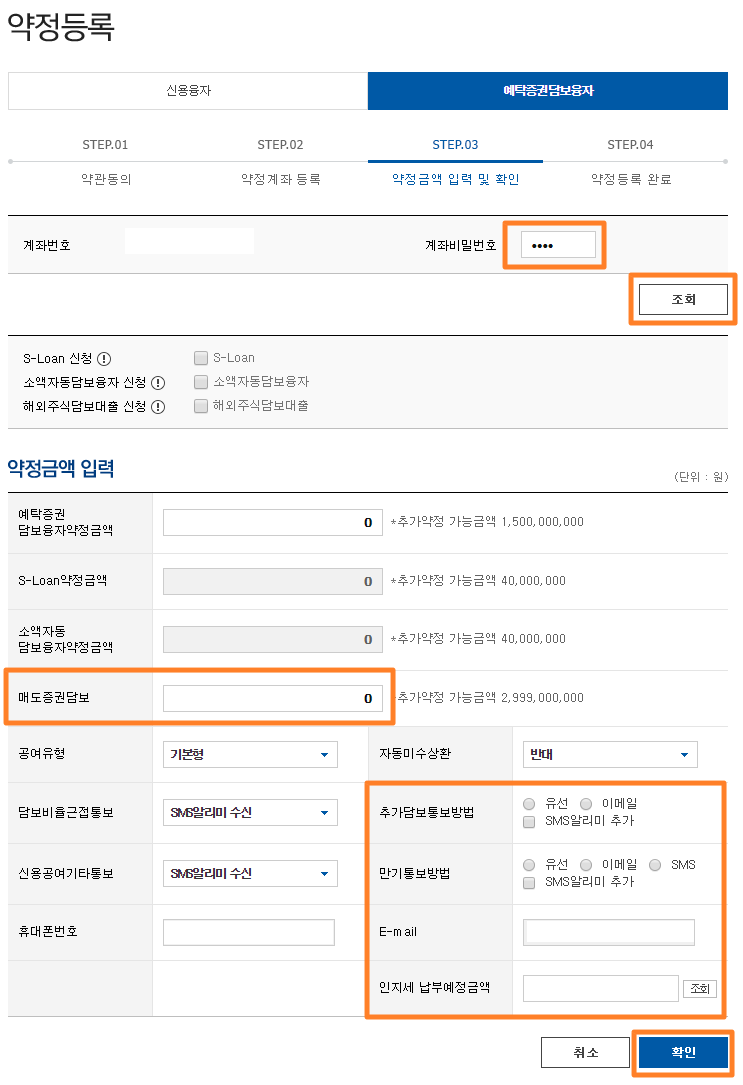
Task: Click the 계좌번호 field
Action: (x=189, y=241)
